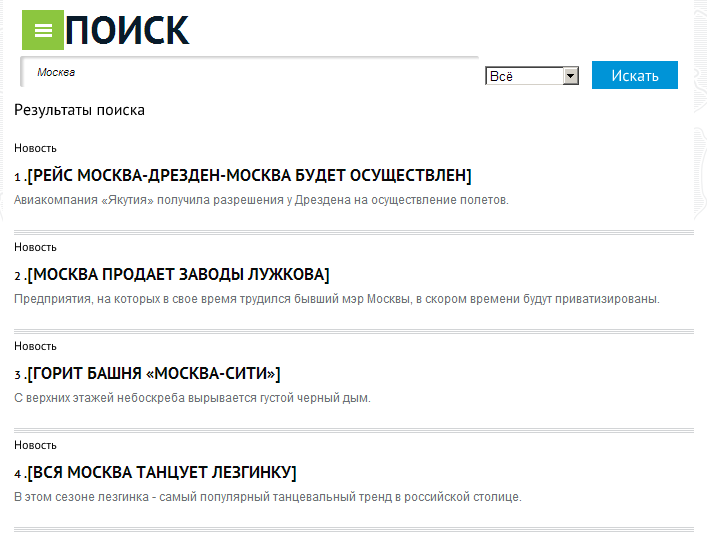Click into the search field containing 'Москва'

click(249, 72)
